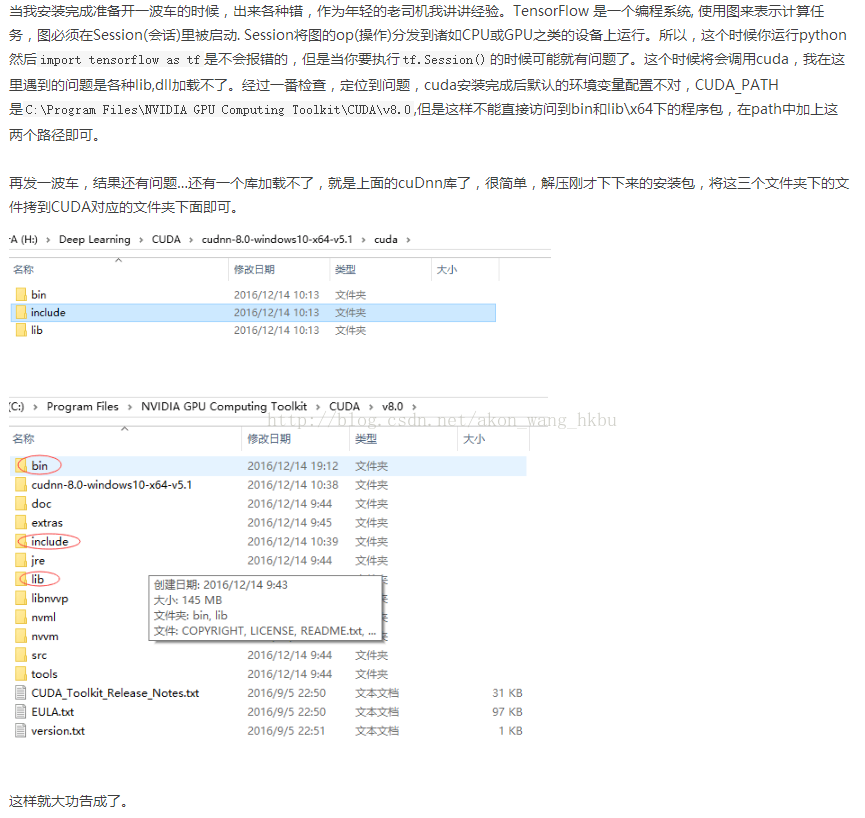Select the CUDA_Toolkit_Release_Notes.txt file name
The image size is (865, 818).
(115, 693)
